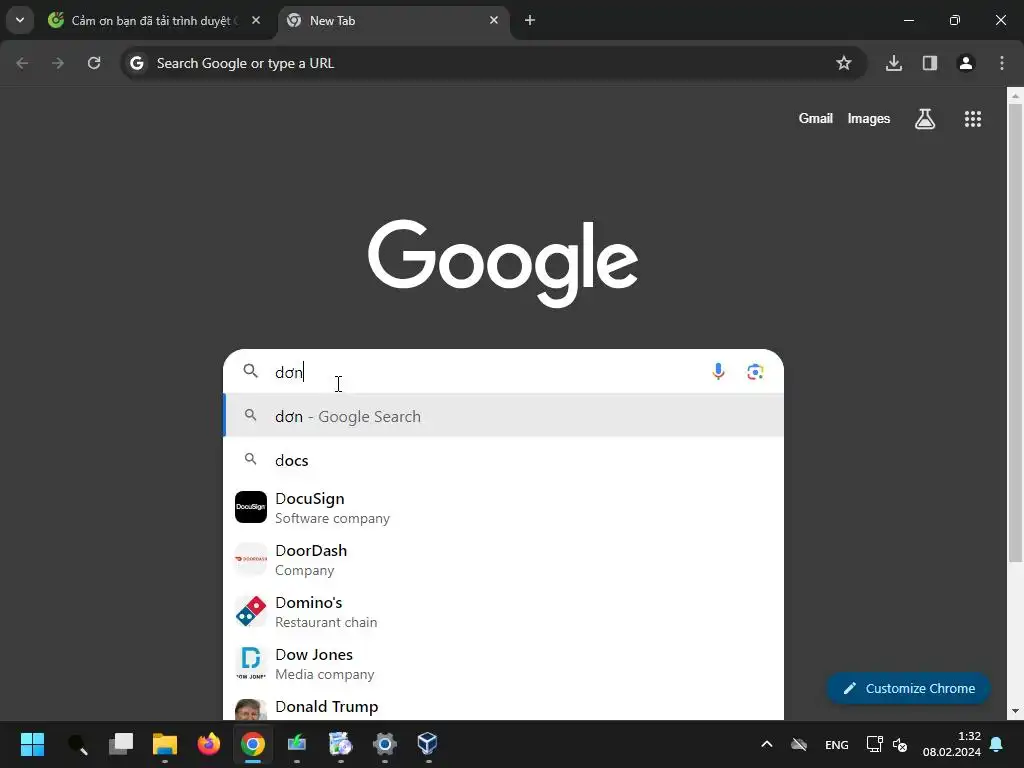This screenshot has height=768, width=1024.
Task: Click the DoorDash logo thumbnail
Action: [251, 559]
